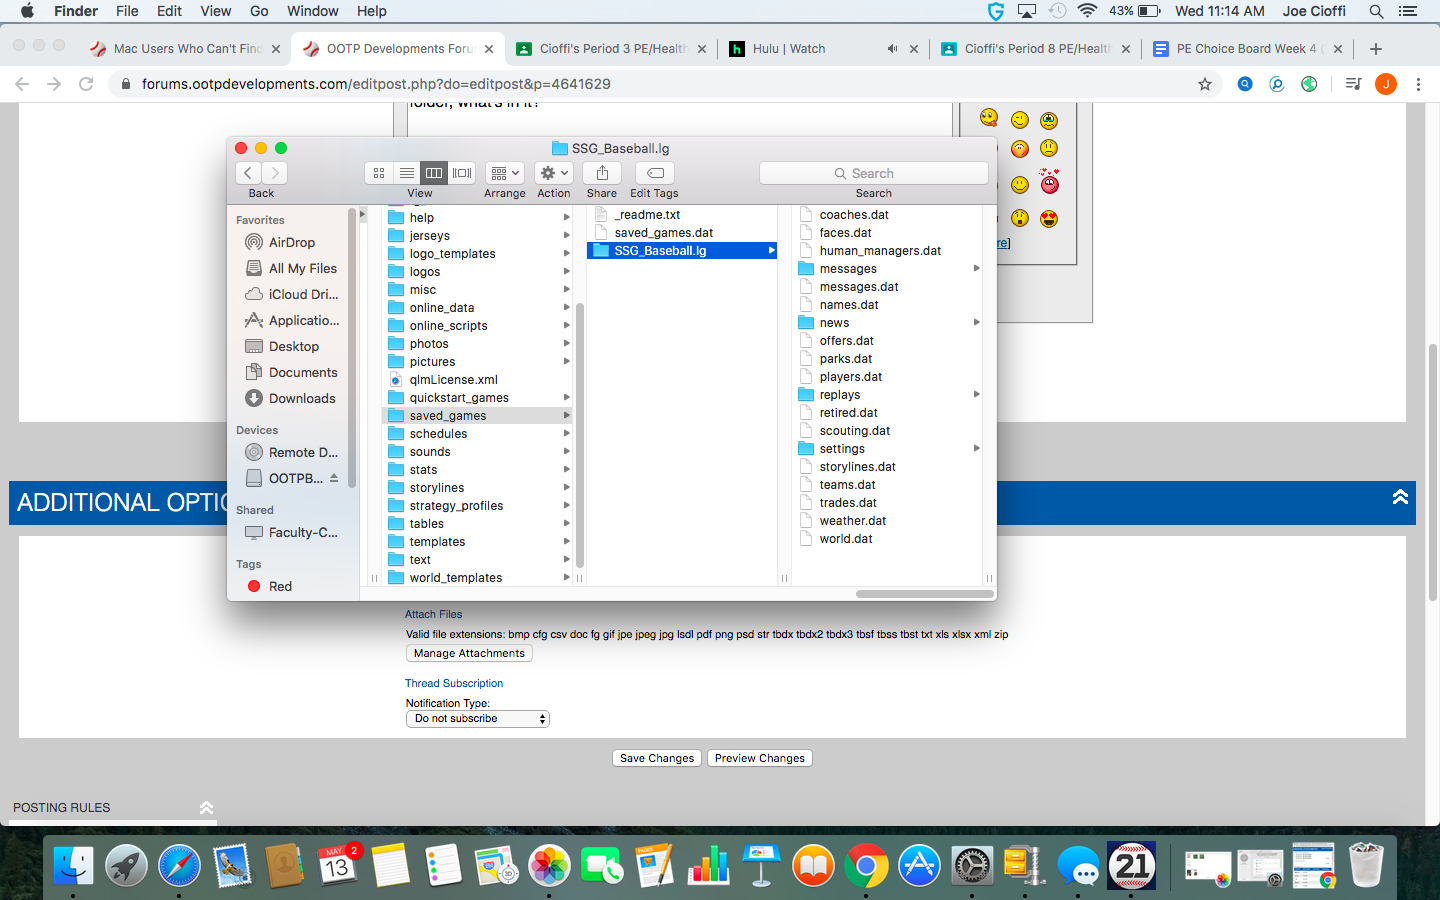
Task: Open the Go menu in menu bar
Action: pos(259,11)
